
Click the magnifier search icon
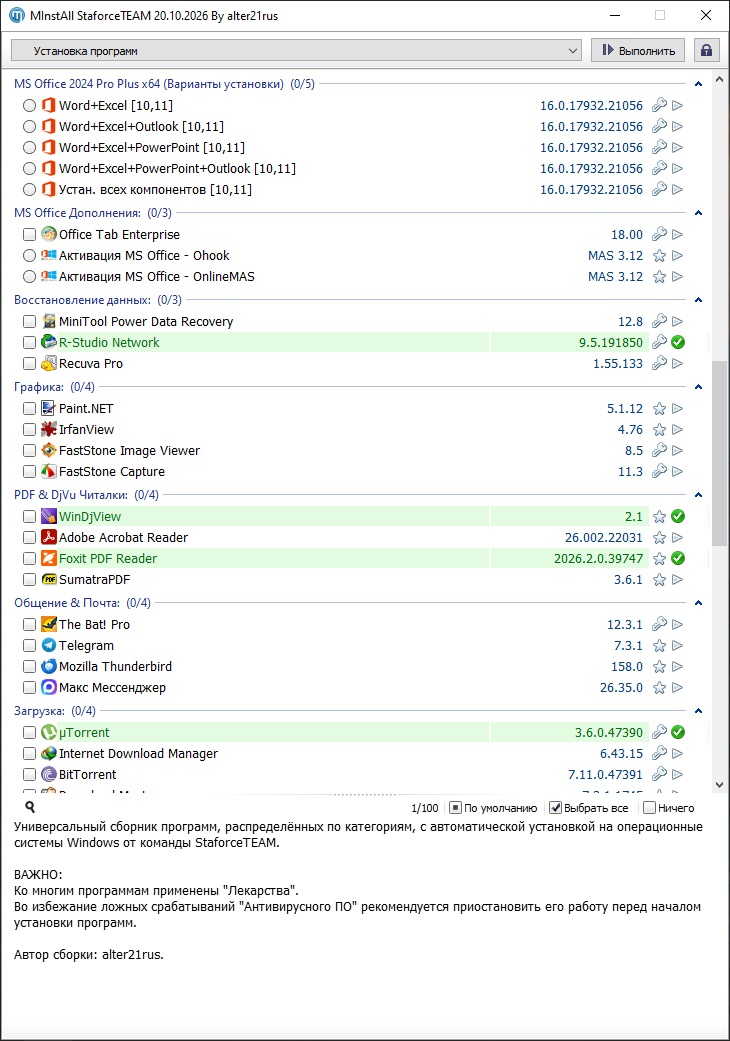pyautogui.click(x=30, y=807)
